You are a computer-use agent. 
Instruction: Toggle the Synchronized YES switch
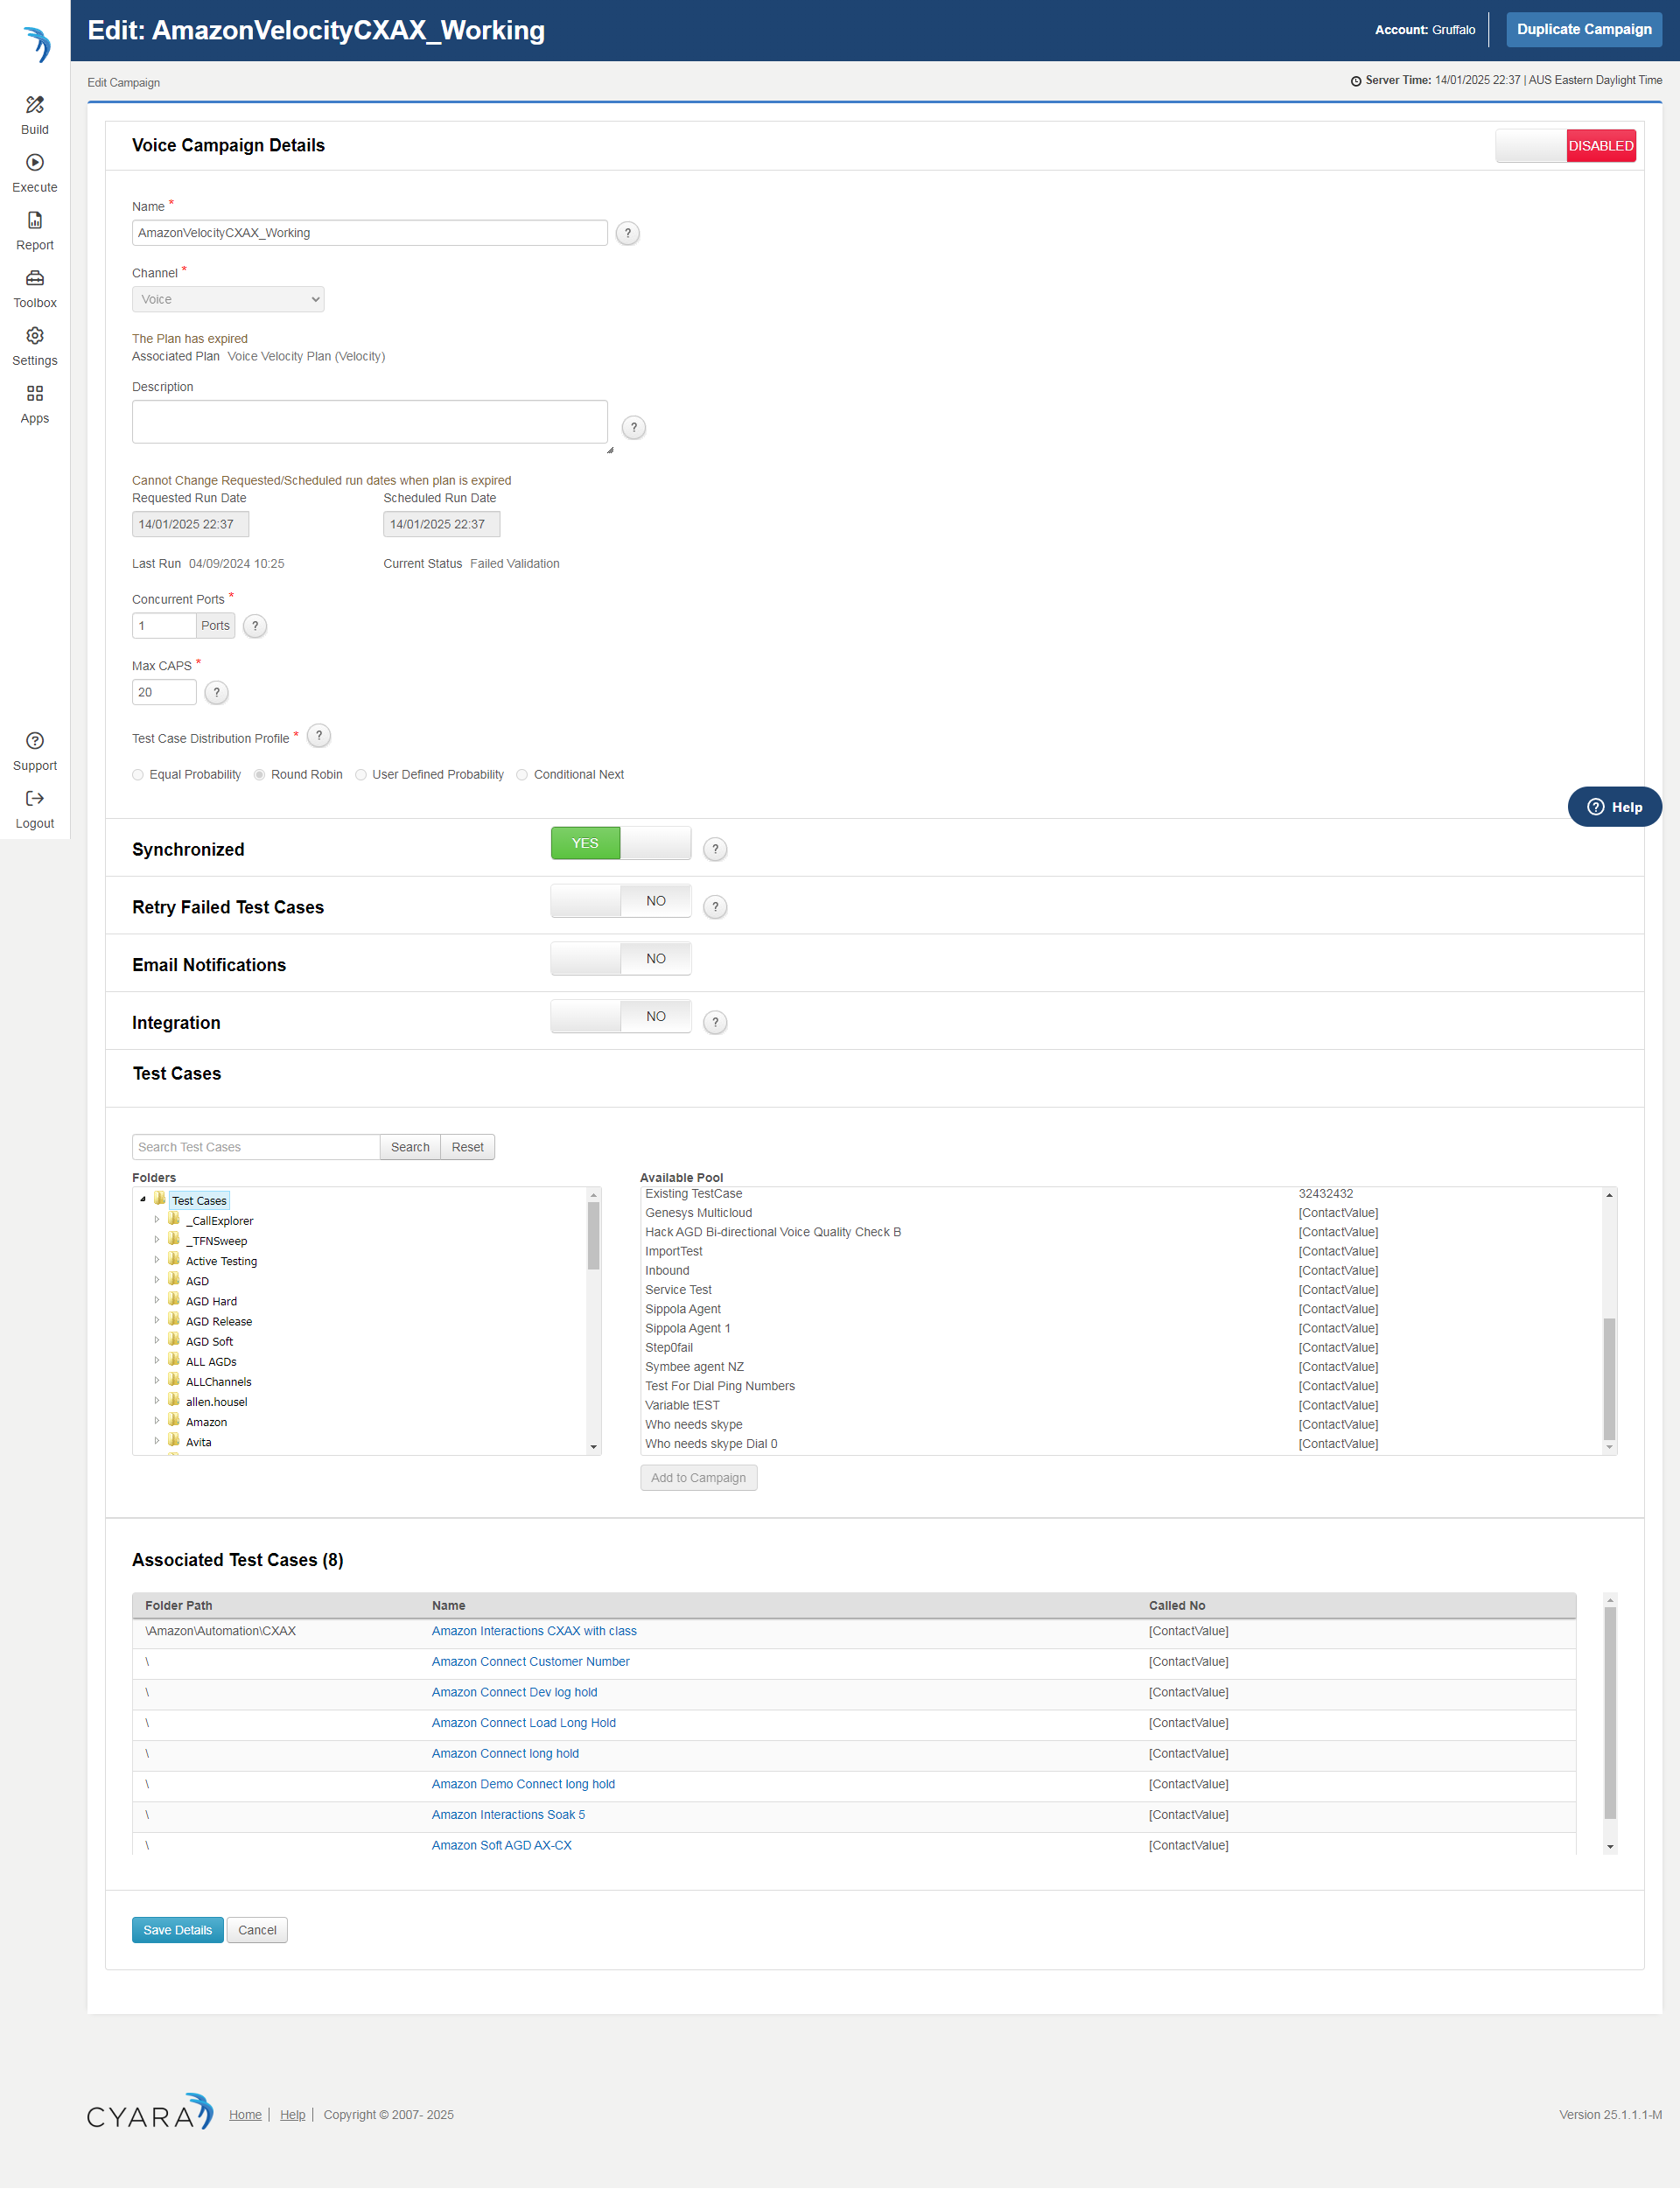click(620, 843)
